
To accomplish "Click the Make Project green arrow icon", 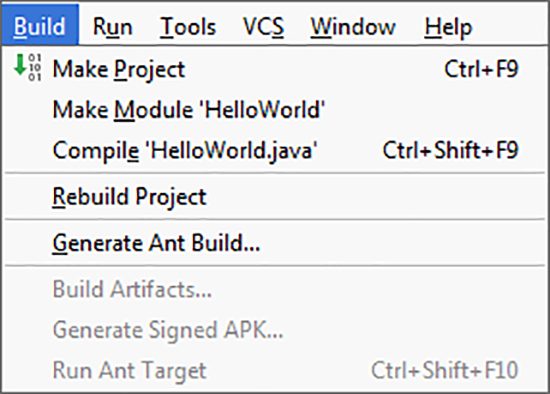I will click(20, 65).
